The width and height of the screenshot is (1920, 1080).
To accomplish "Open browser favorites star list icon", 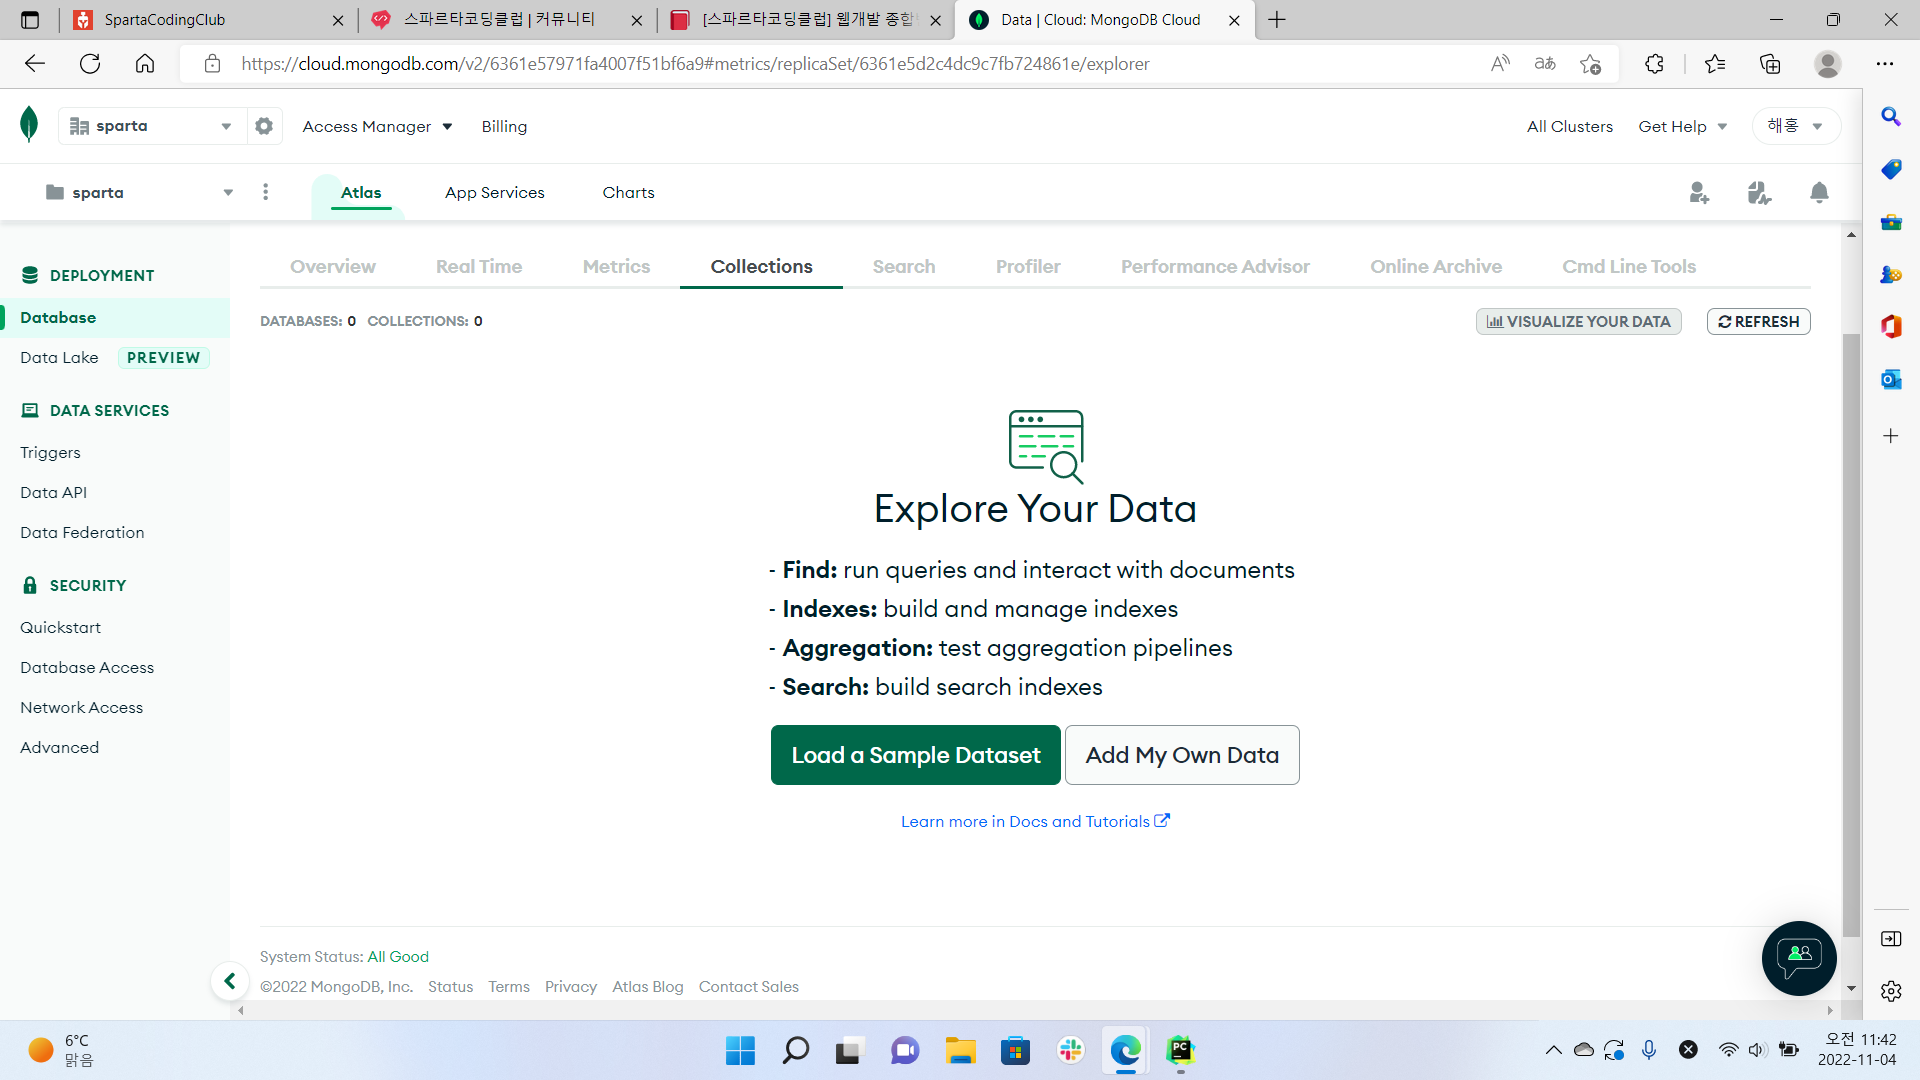I will (1715, 64).
